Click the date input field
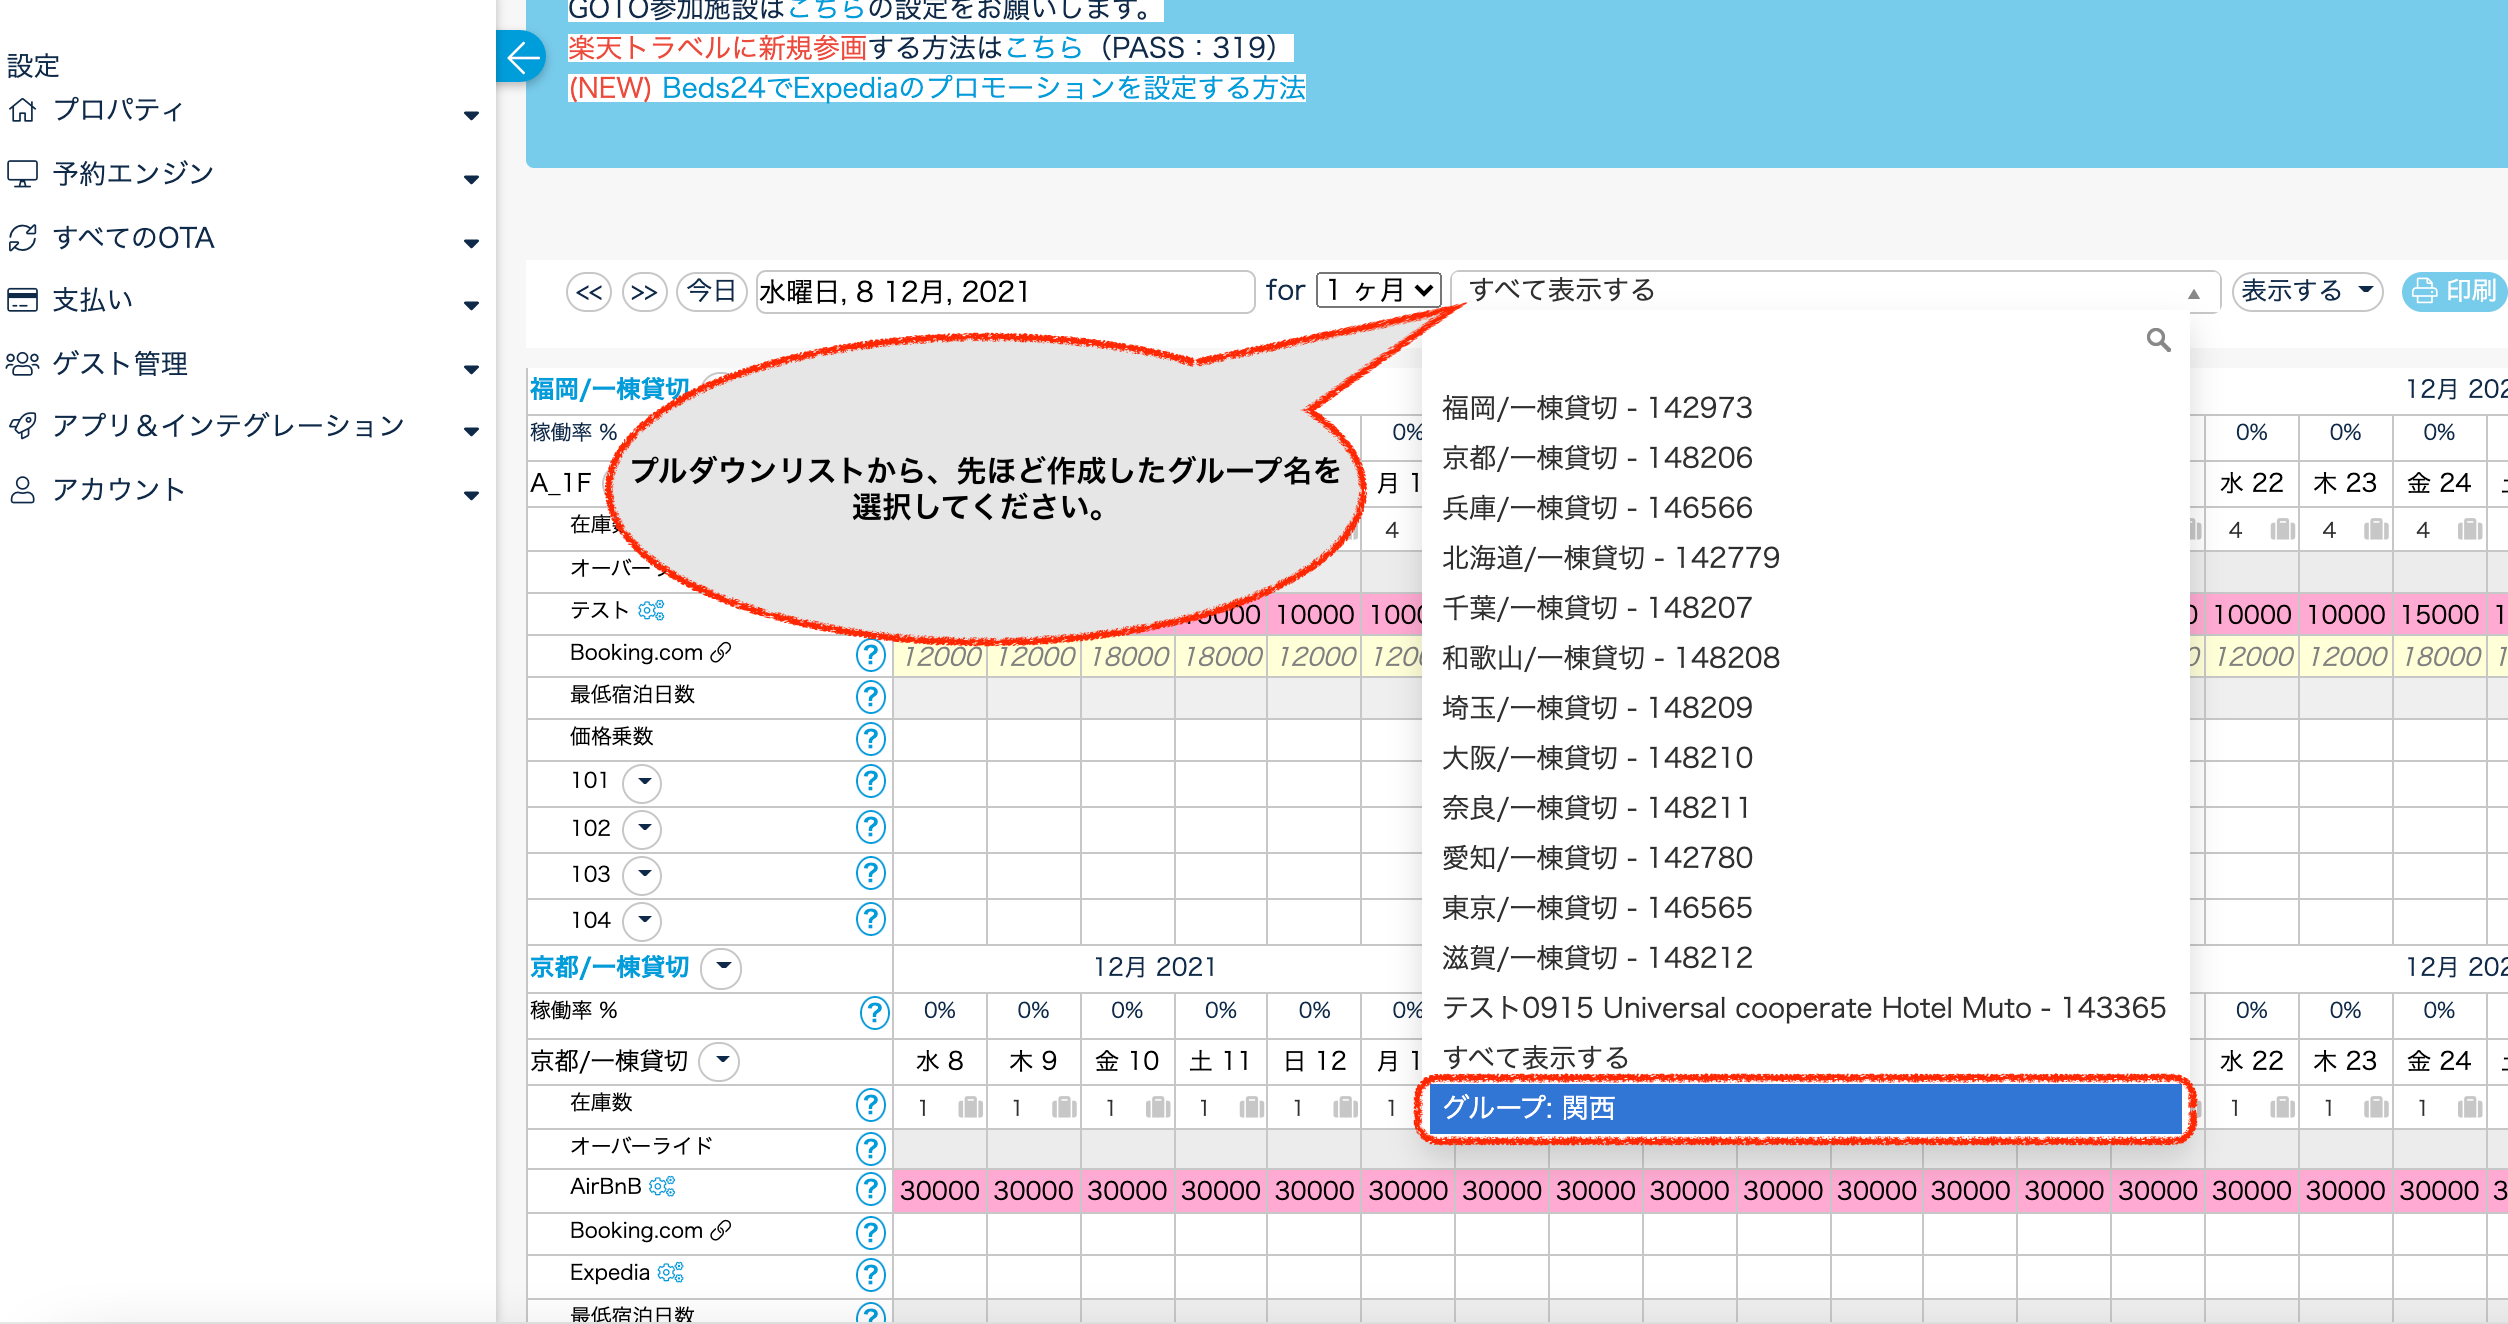The image size is (2508, 1324). click(x=1003, y=292)
